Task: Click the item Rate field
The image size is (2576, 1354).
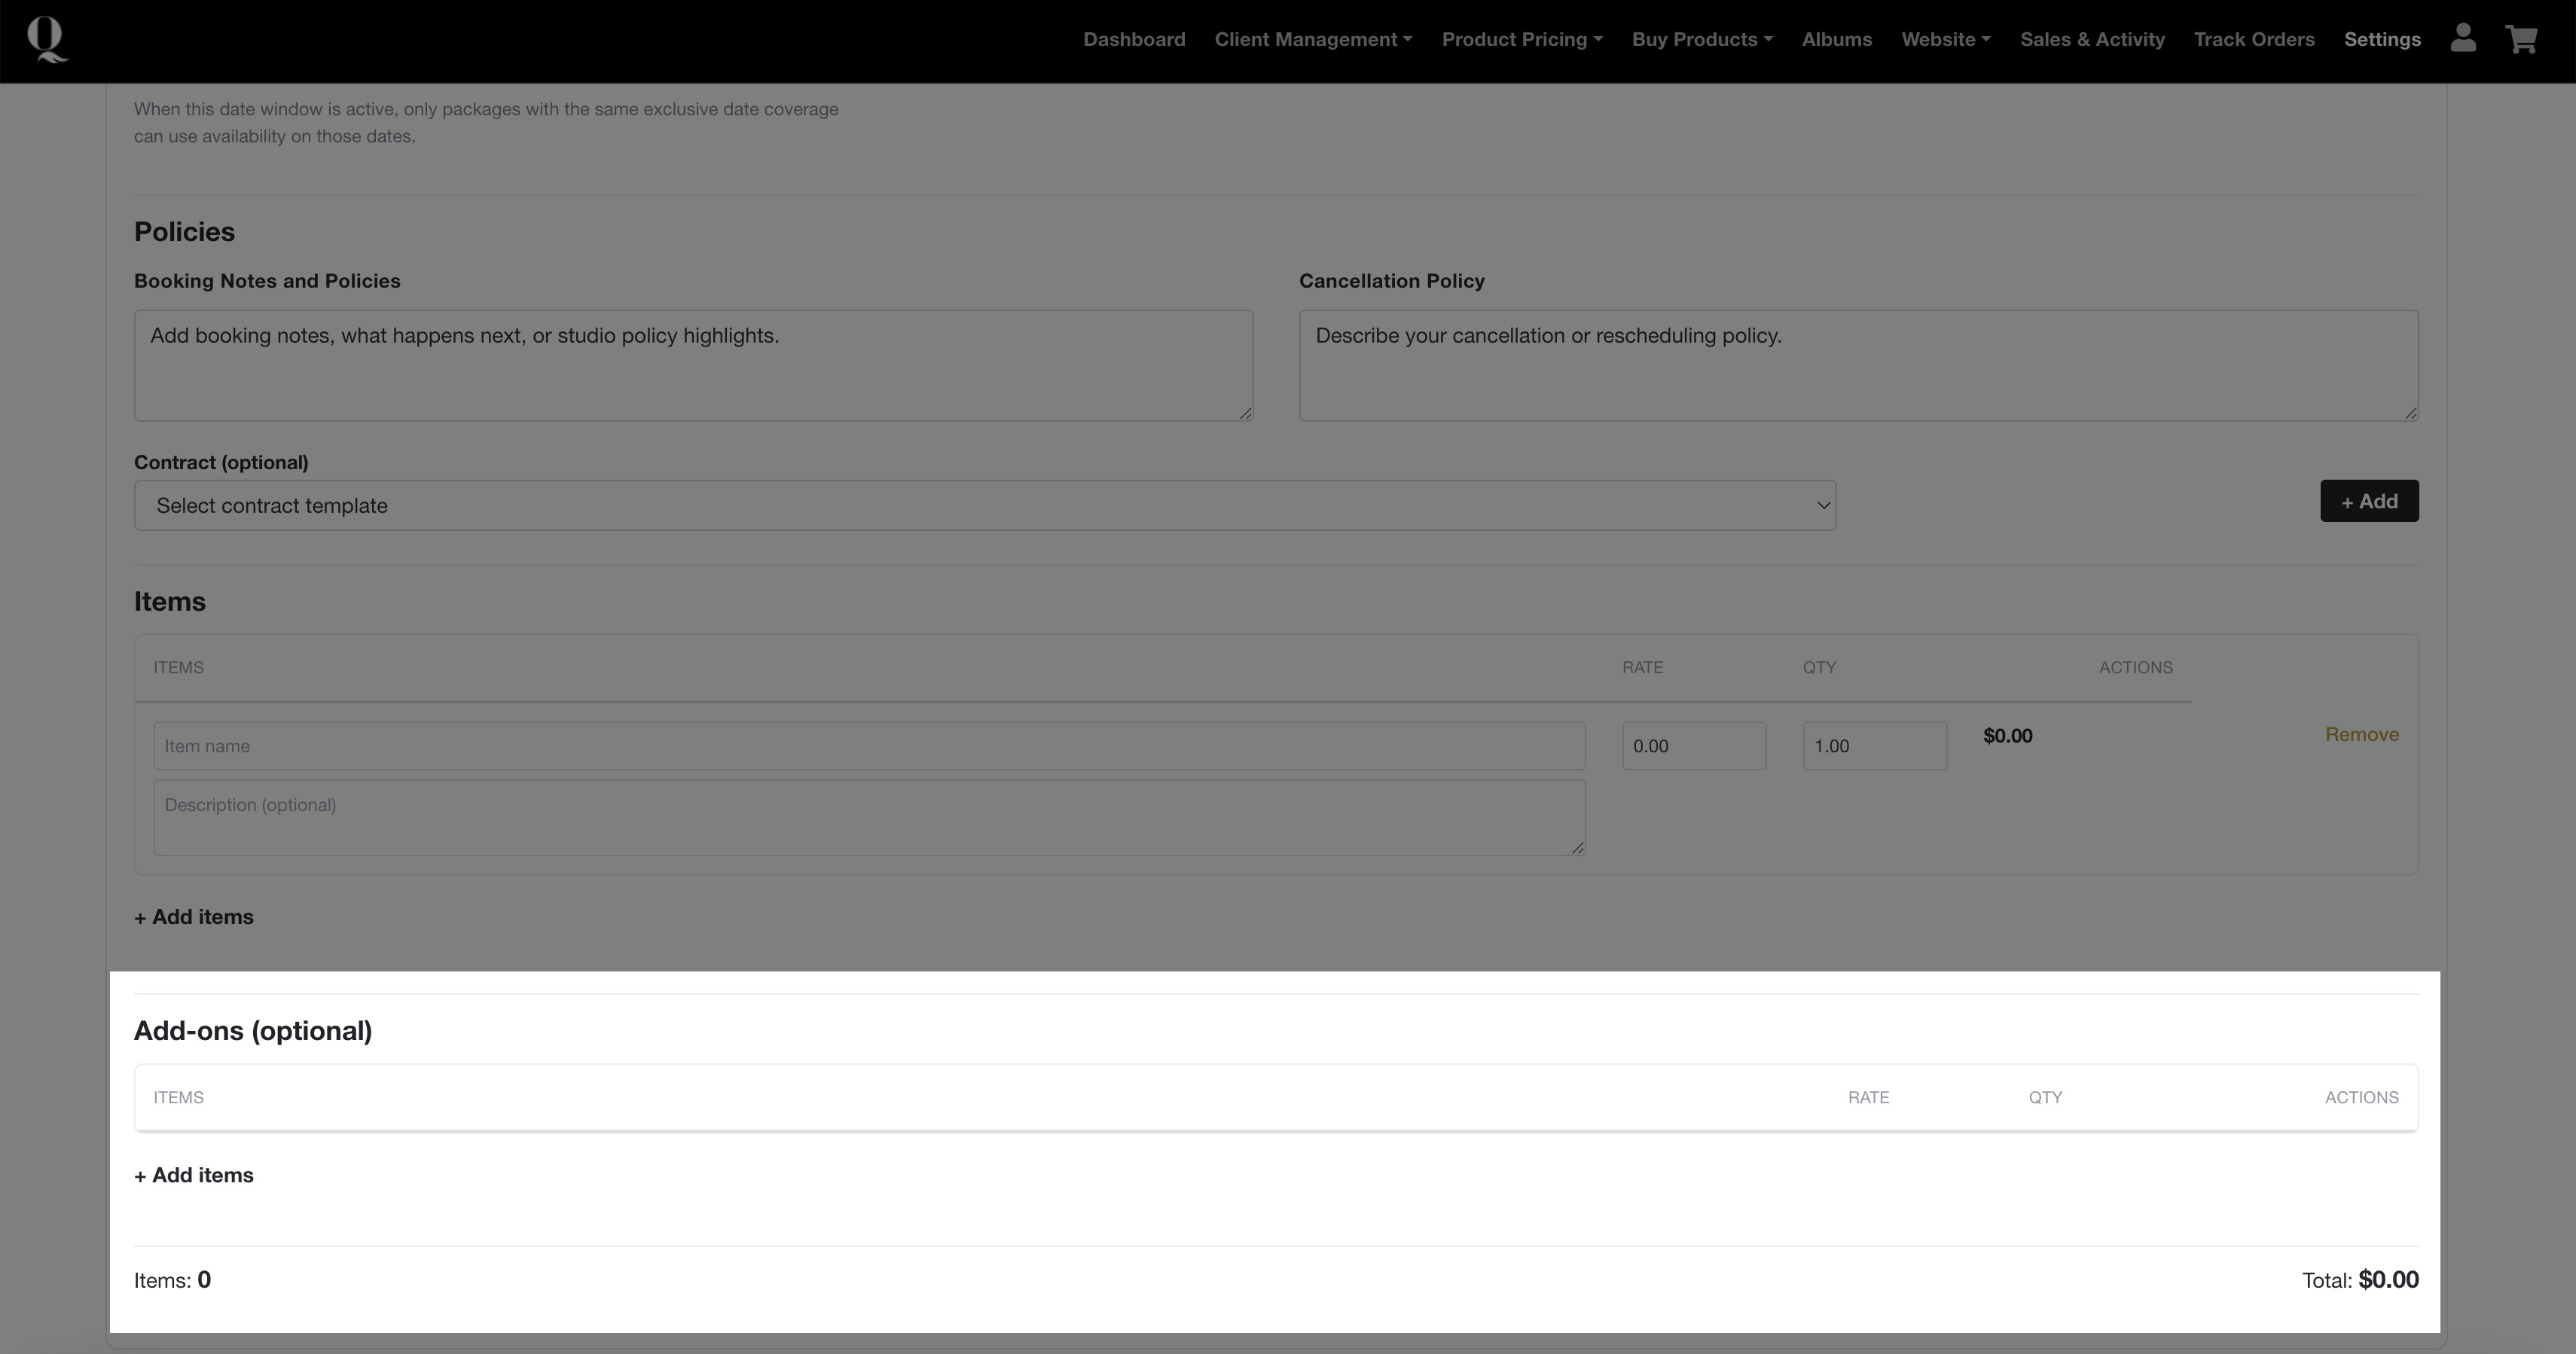Action: 1693,746
